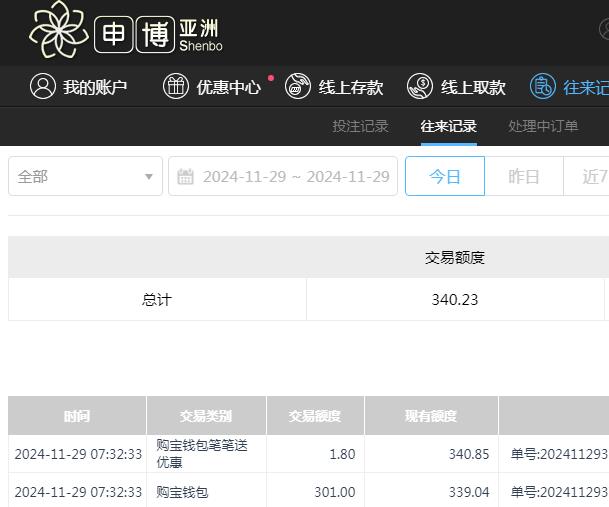Viewport: 609px width, 507px height.
Task: Click the total amount 340.23
Action: click(x=455, y=300)
